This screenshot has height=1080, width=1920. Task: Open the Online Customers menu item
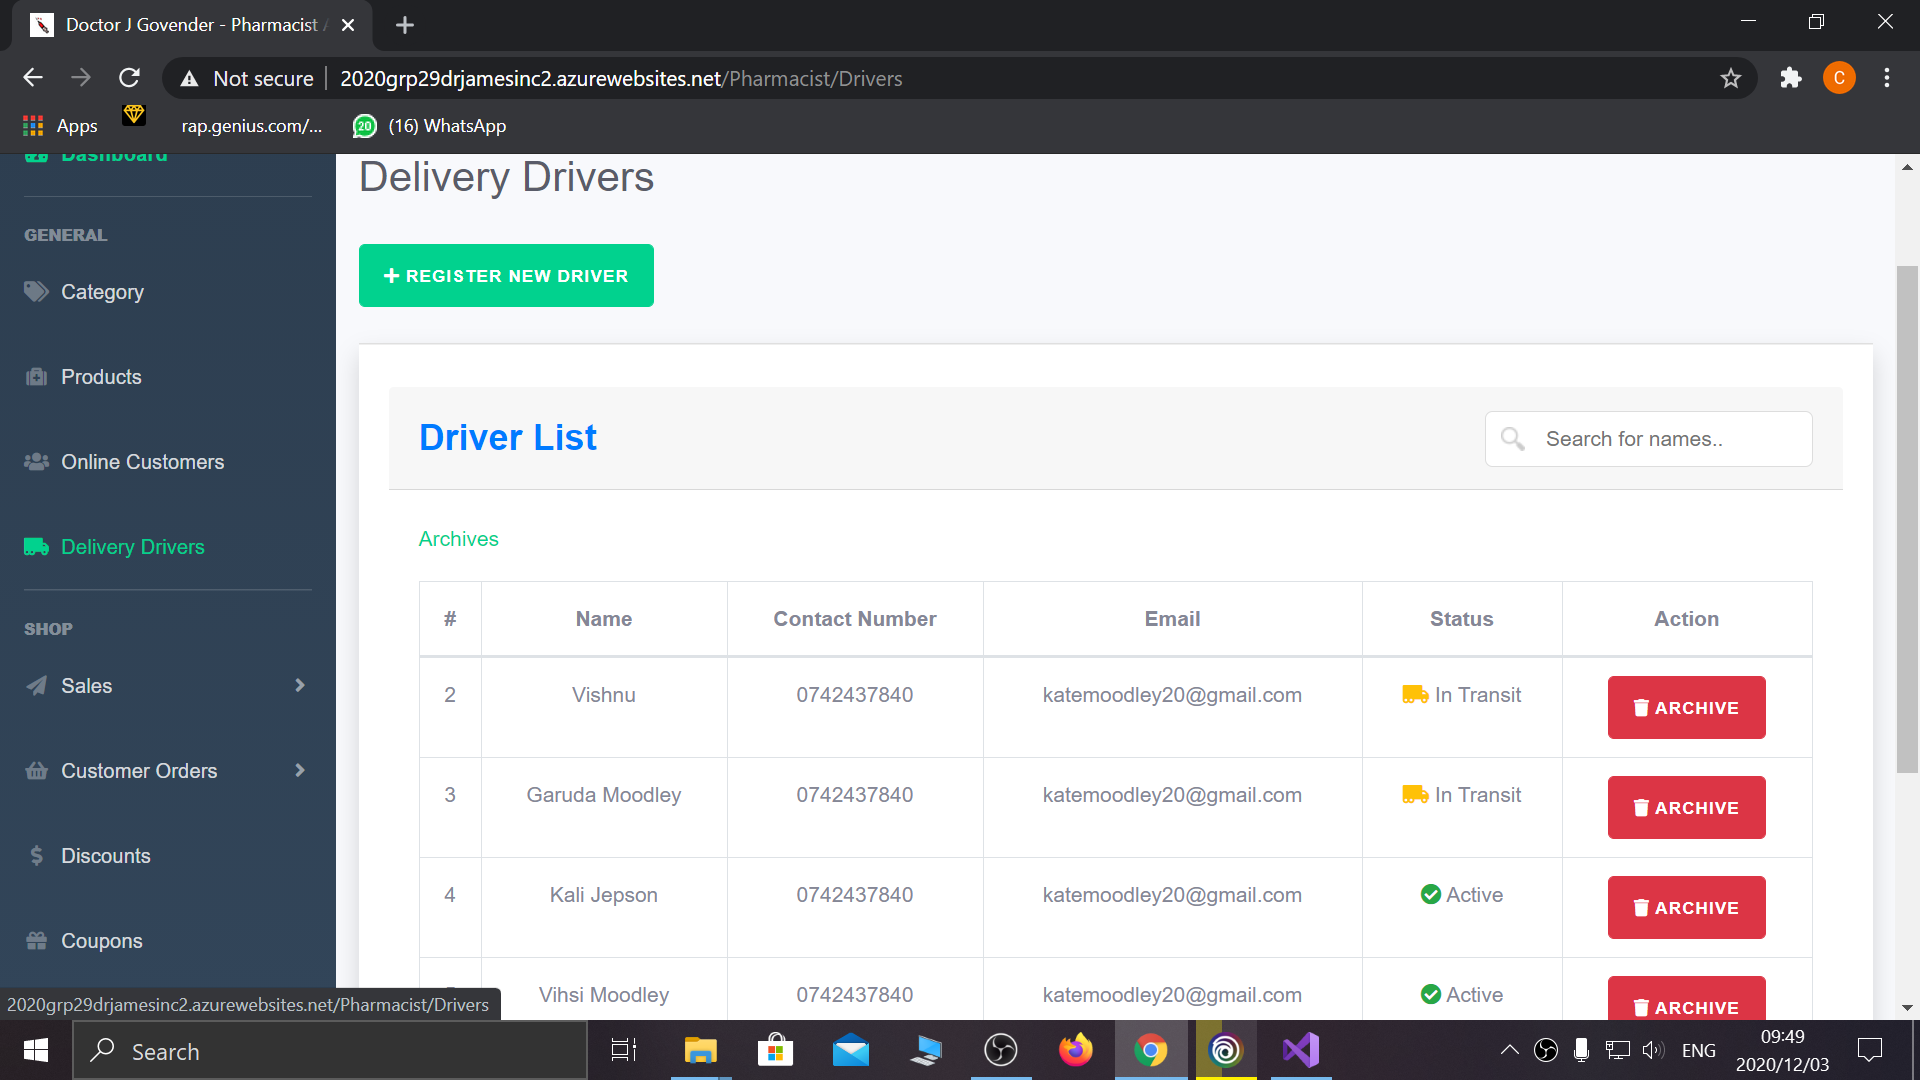(x=142, y=462)
